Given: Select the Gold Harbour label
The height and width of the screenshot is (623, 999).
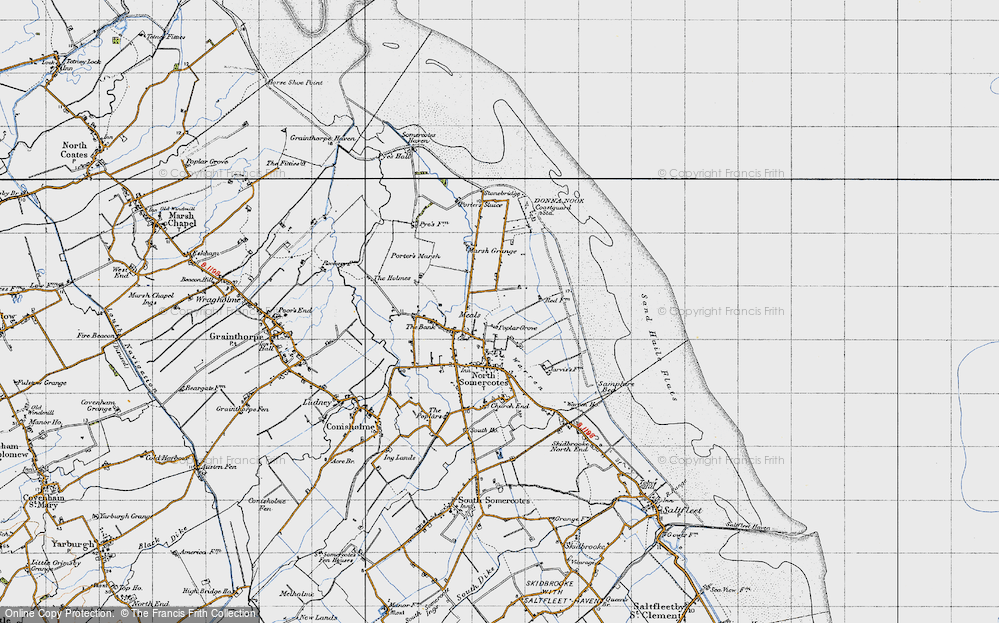Looking at the screenshot, I should pos(168,458).
